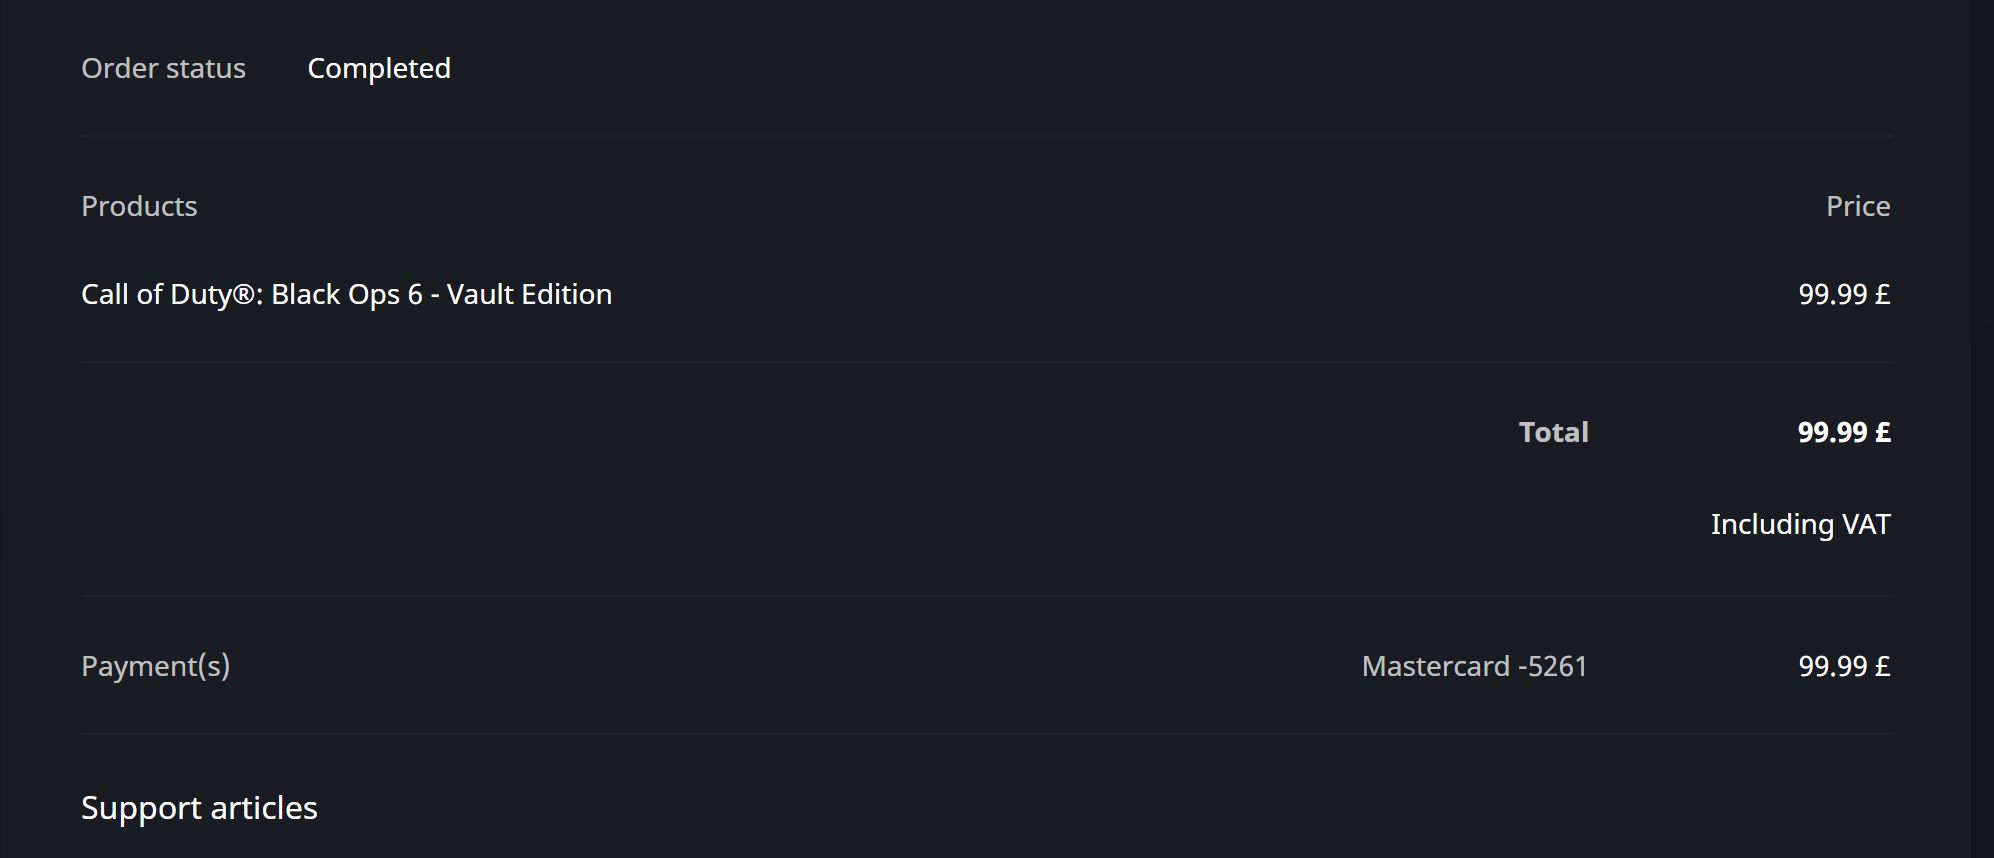Select the bold total amount 99.99 £
The image size is (1994, 858).
click(x=1843, y=432)
